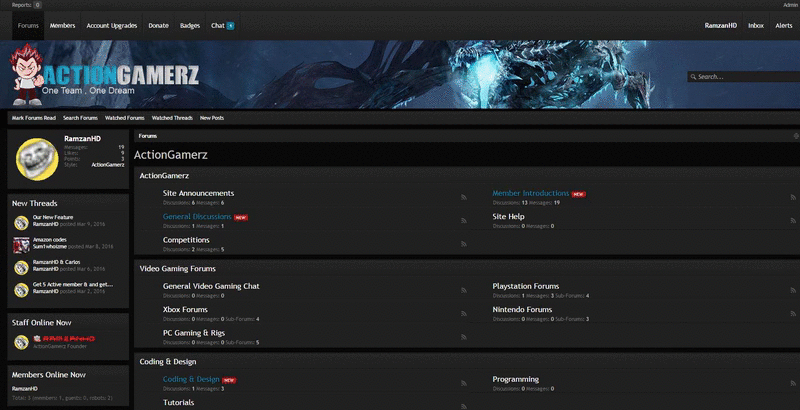Open the Inbox menu
This screenshot has height=410, width=800.
(x=756, y=25)
